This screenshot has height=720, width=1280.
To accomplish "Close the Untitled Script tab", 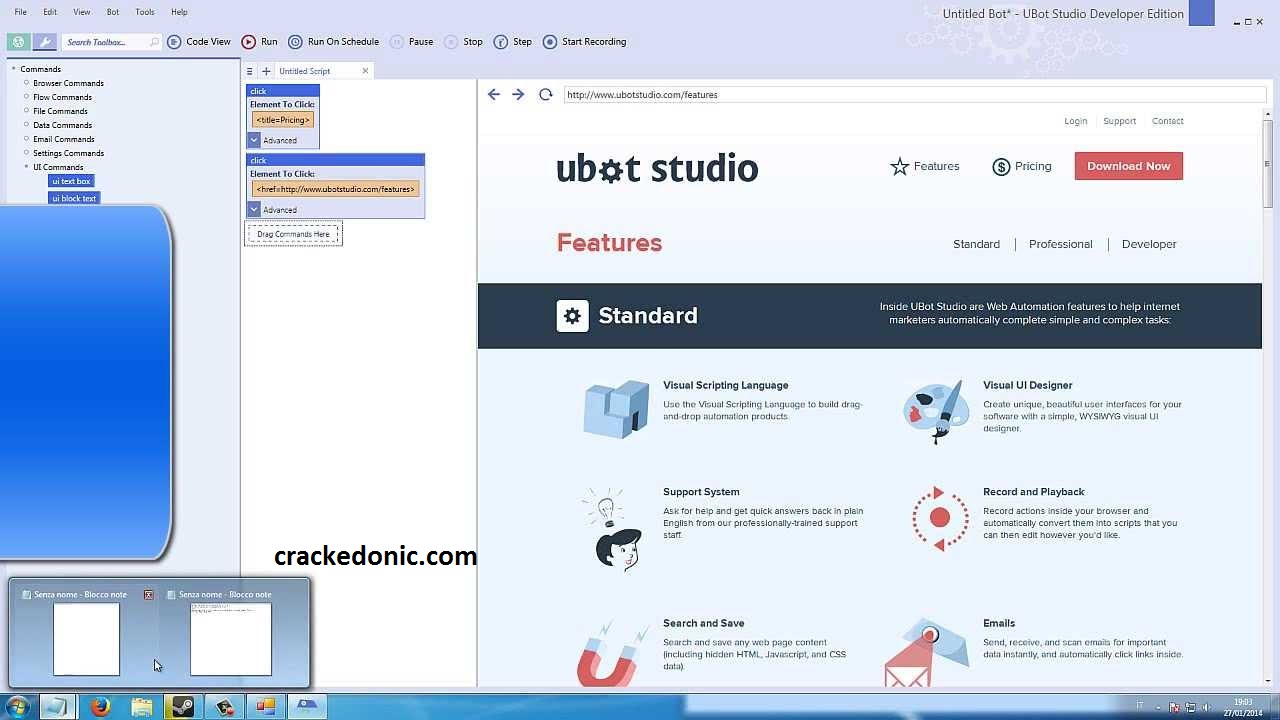I will coord(365,70).
